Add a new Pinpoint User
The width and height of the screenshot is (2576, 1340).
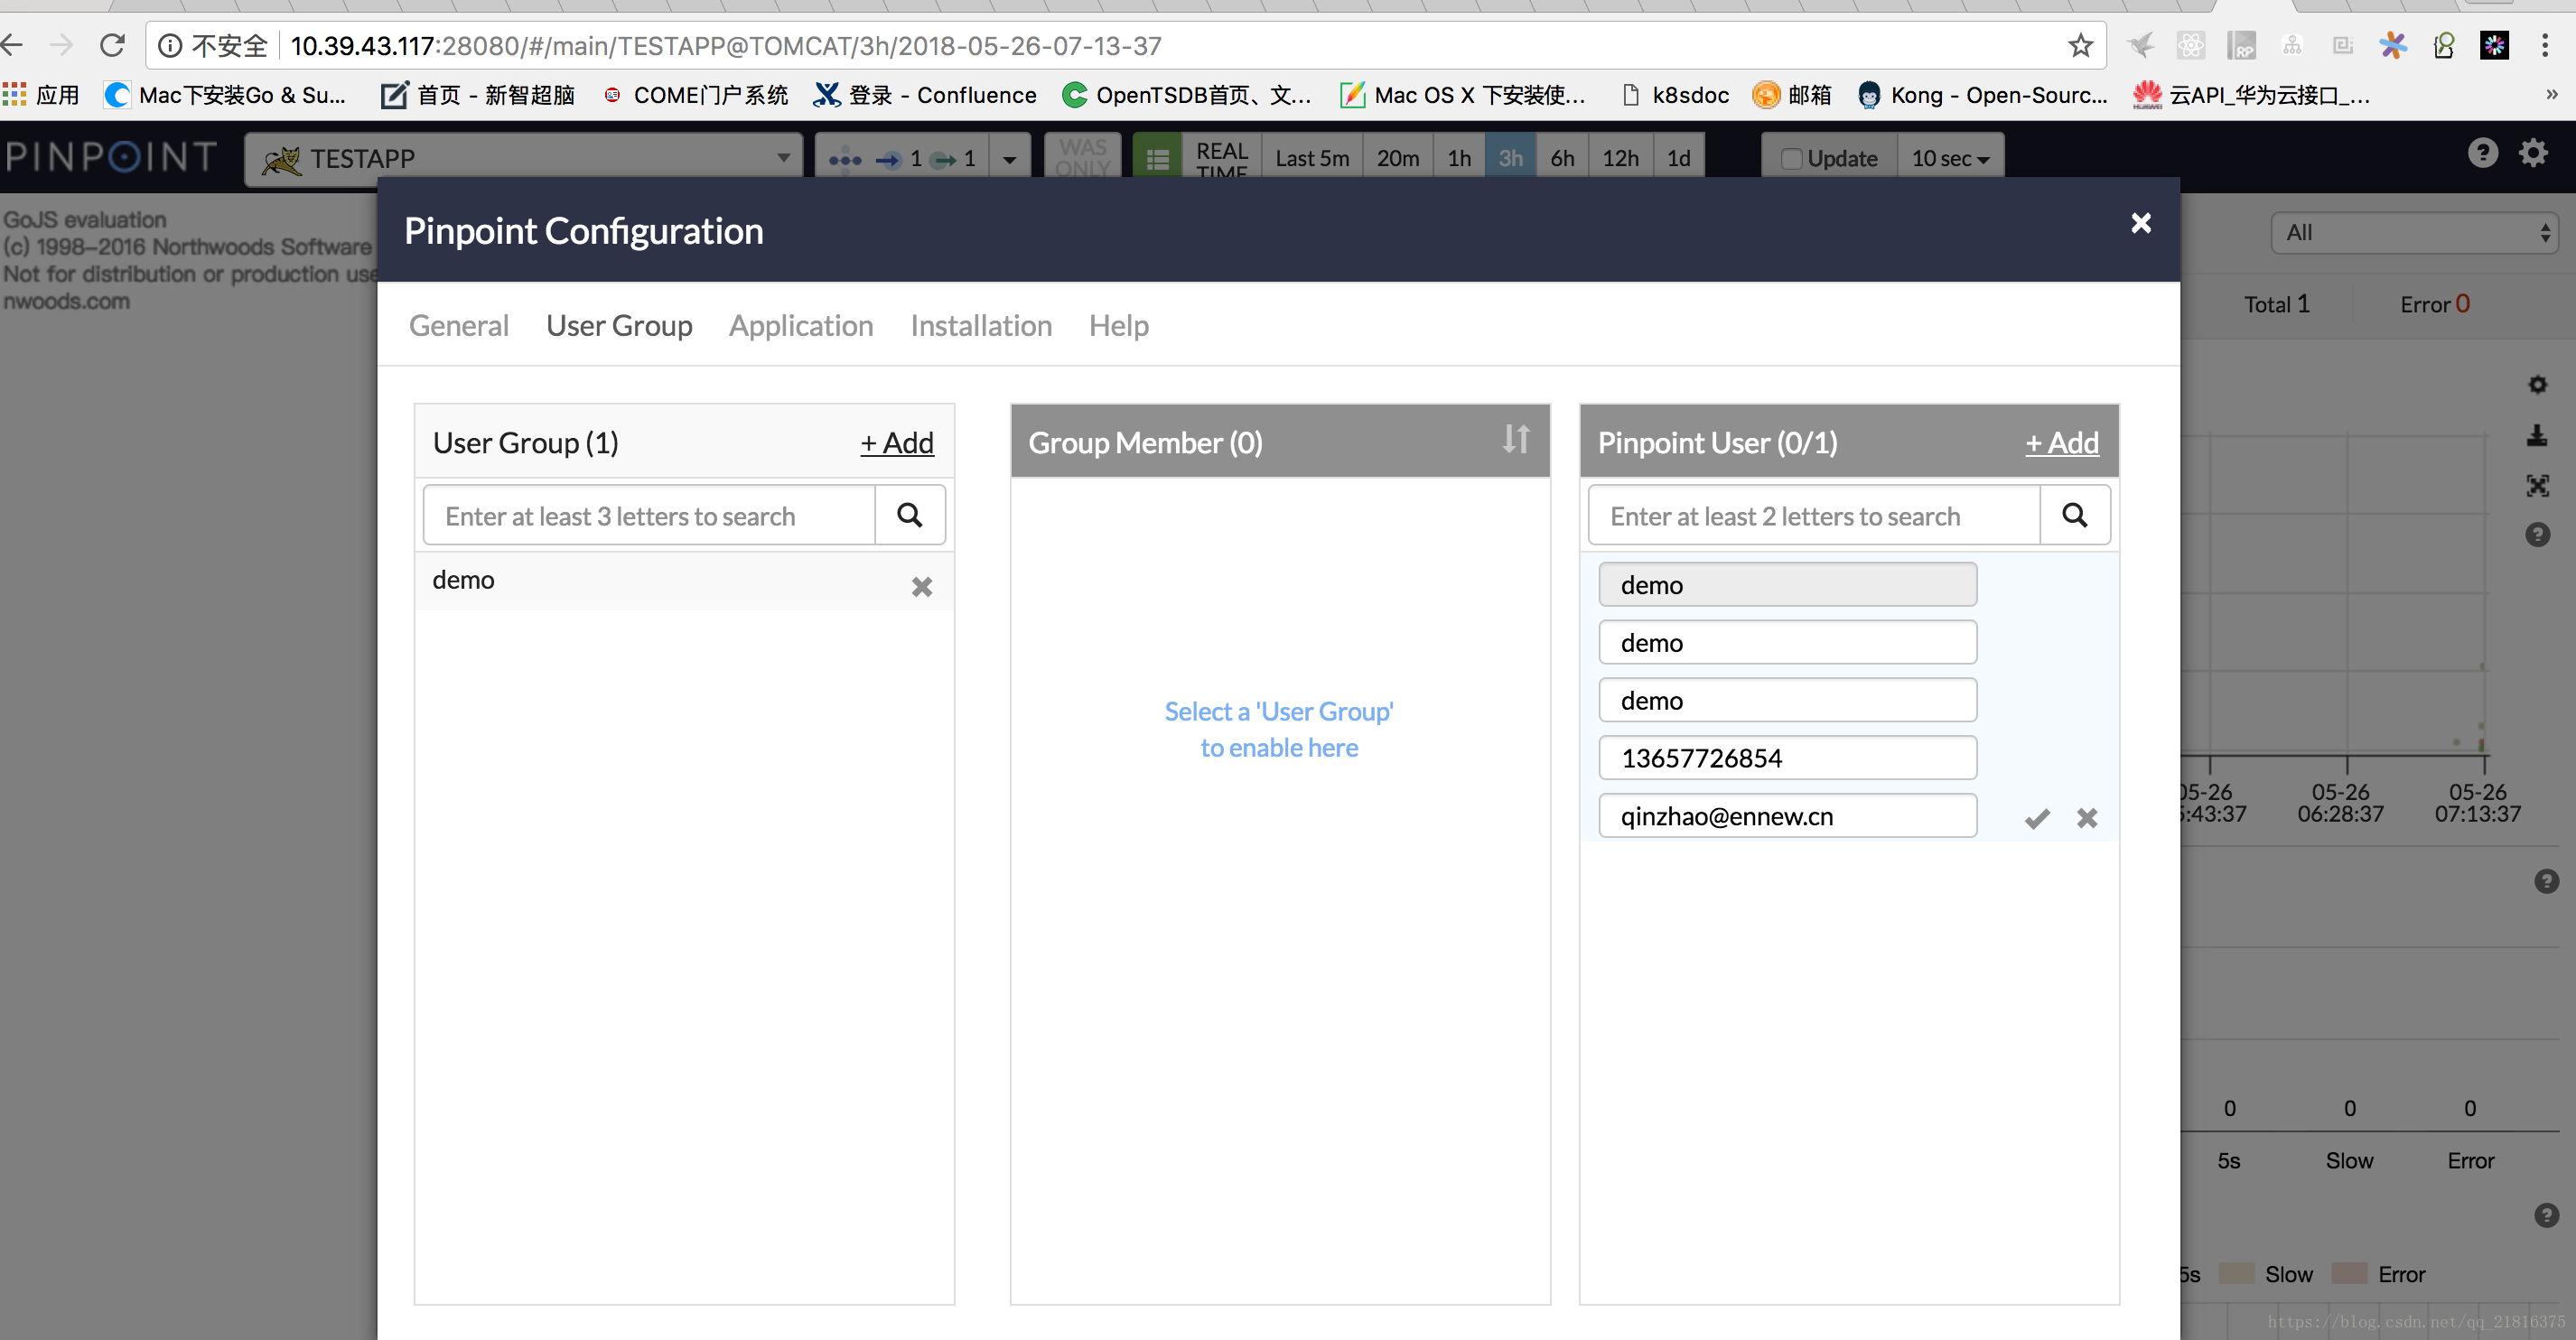[x=2062, y=442]
